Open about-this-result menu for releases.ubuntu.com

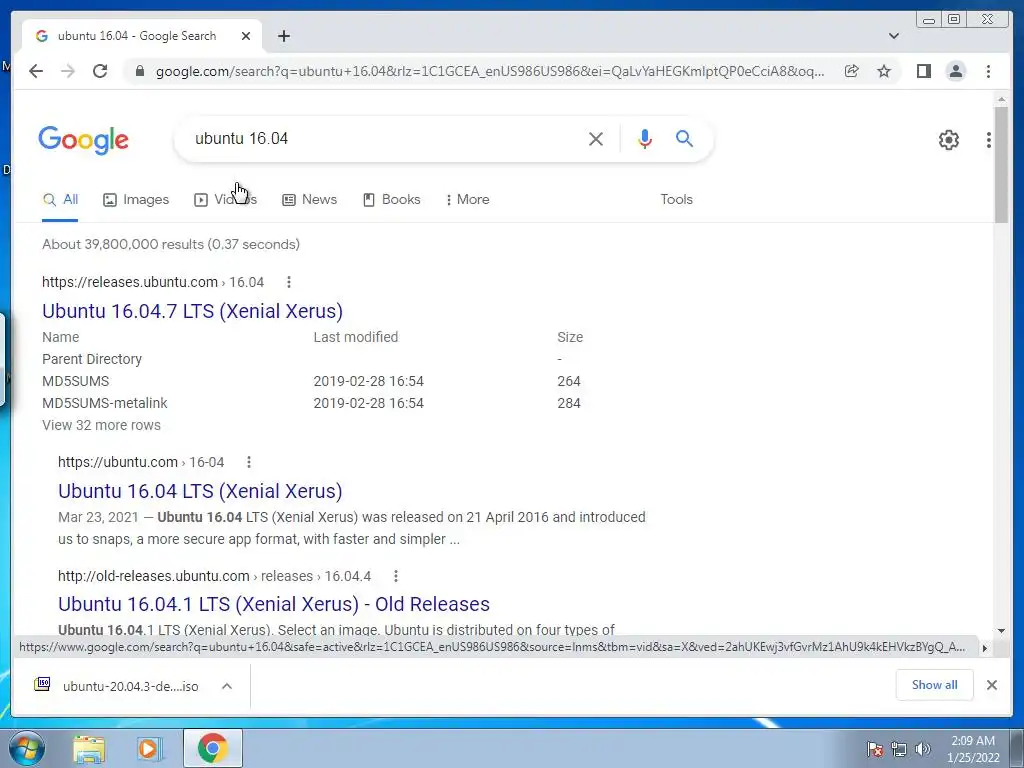point(289,282)
